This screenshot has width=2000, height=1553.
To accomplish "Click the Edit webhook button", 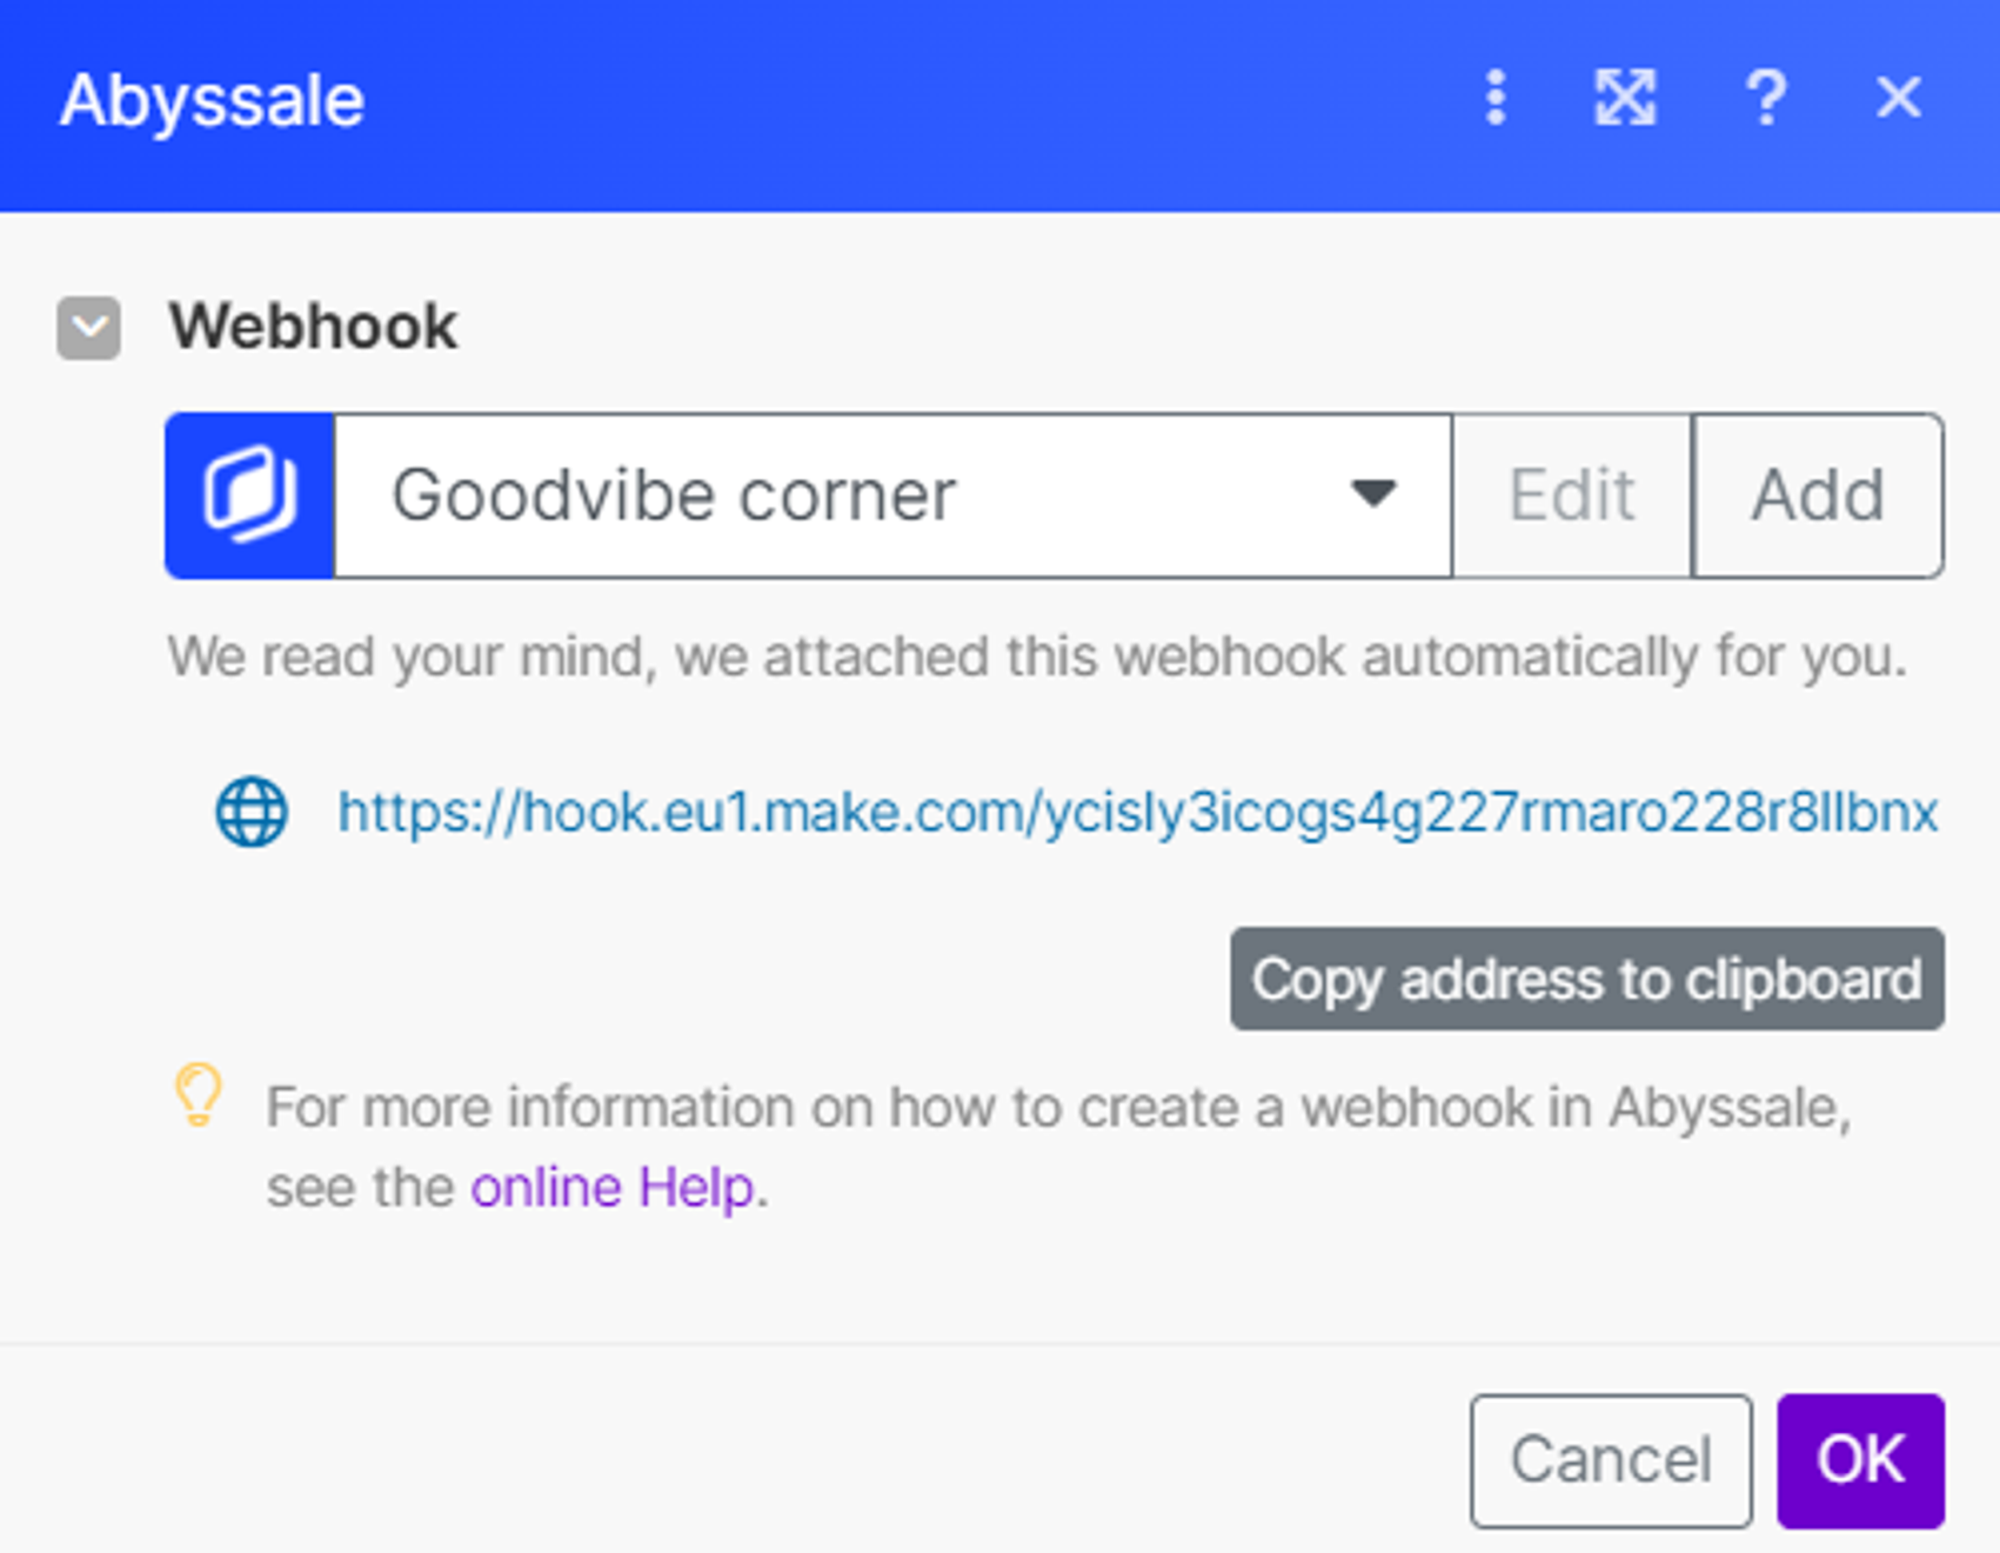I will (x=1572, y=495).
